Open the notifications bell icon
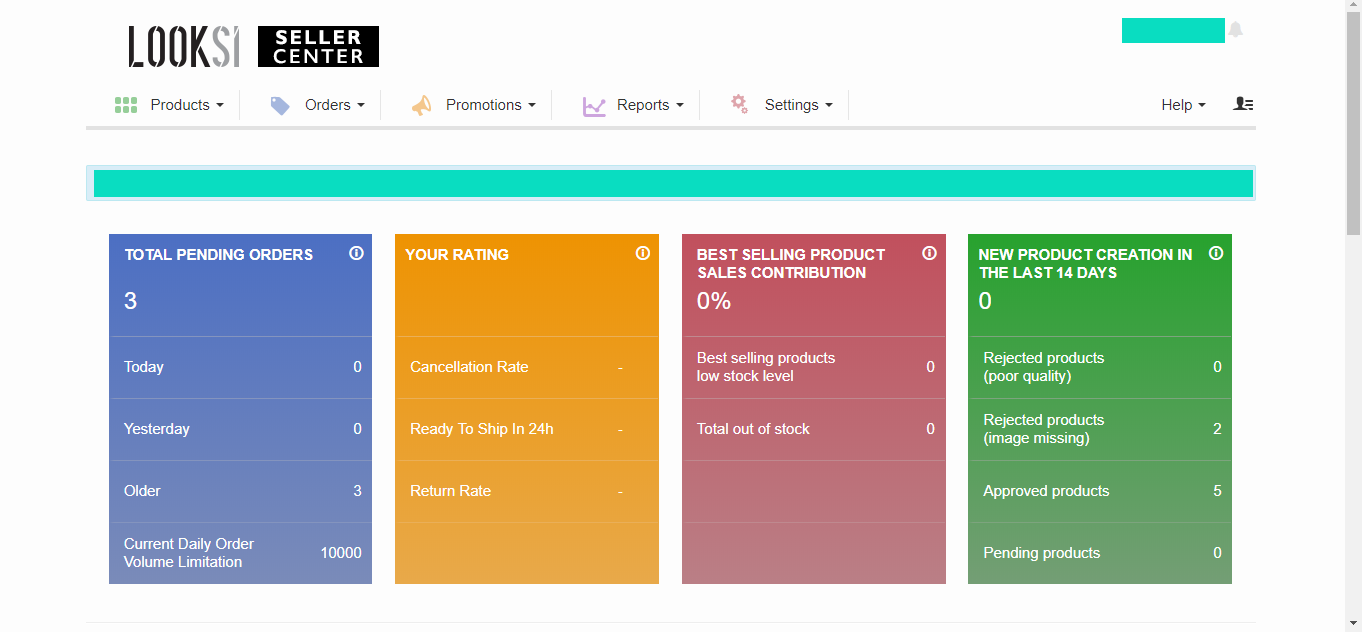 tap(1236, 29)
